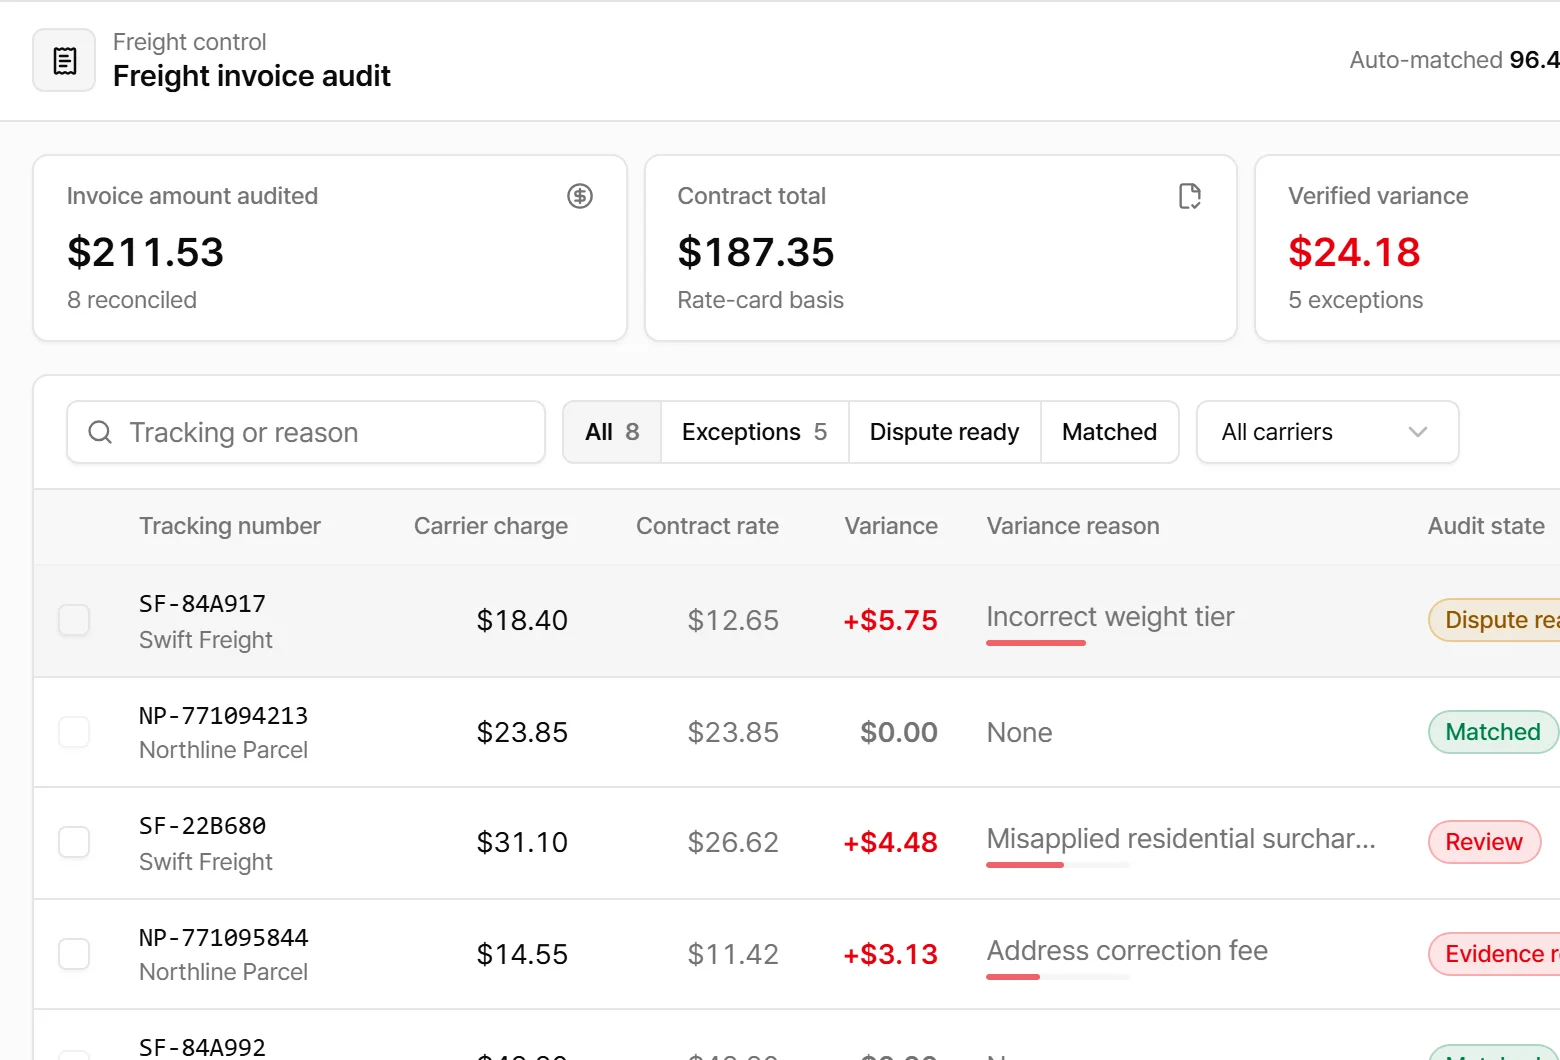The width and height of the screenshot is (1560, 1060).
Task: Click the $187.35 contract total value
Action: click(x=756, y=252)
